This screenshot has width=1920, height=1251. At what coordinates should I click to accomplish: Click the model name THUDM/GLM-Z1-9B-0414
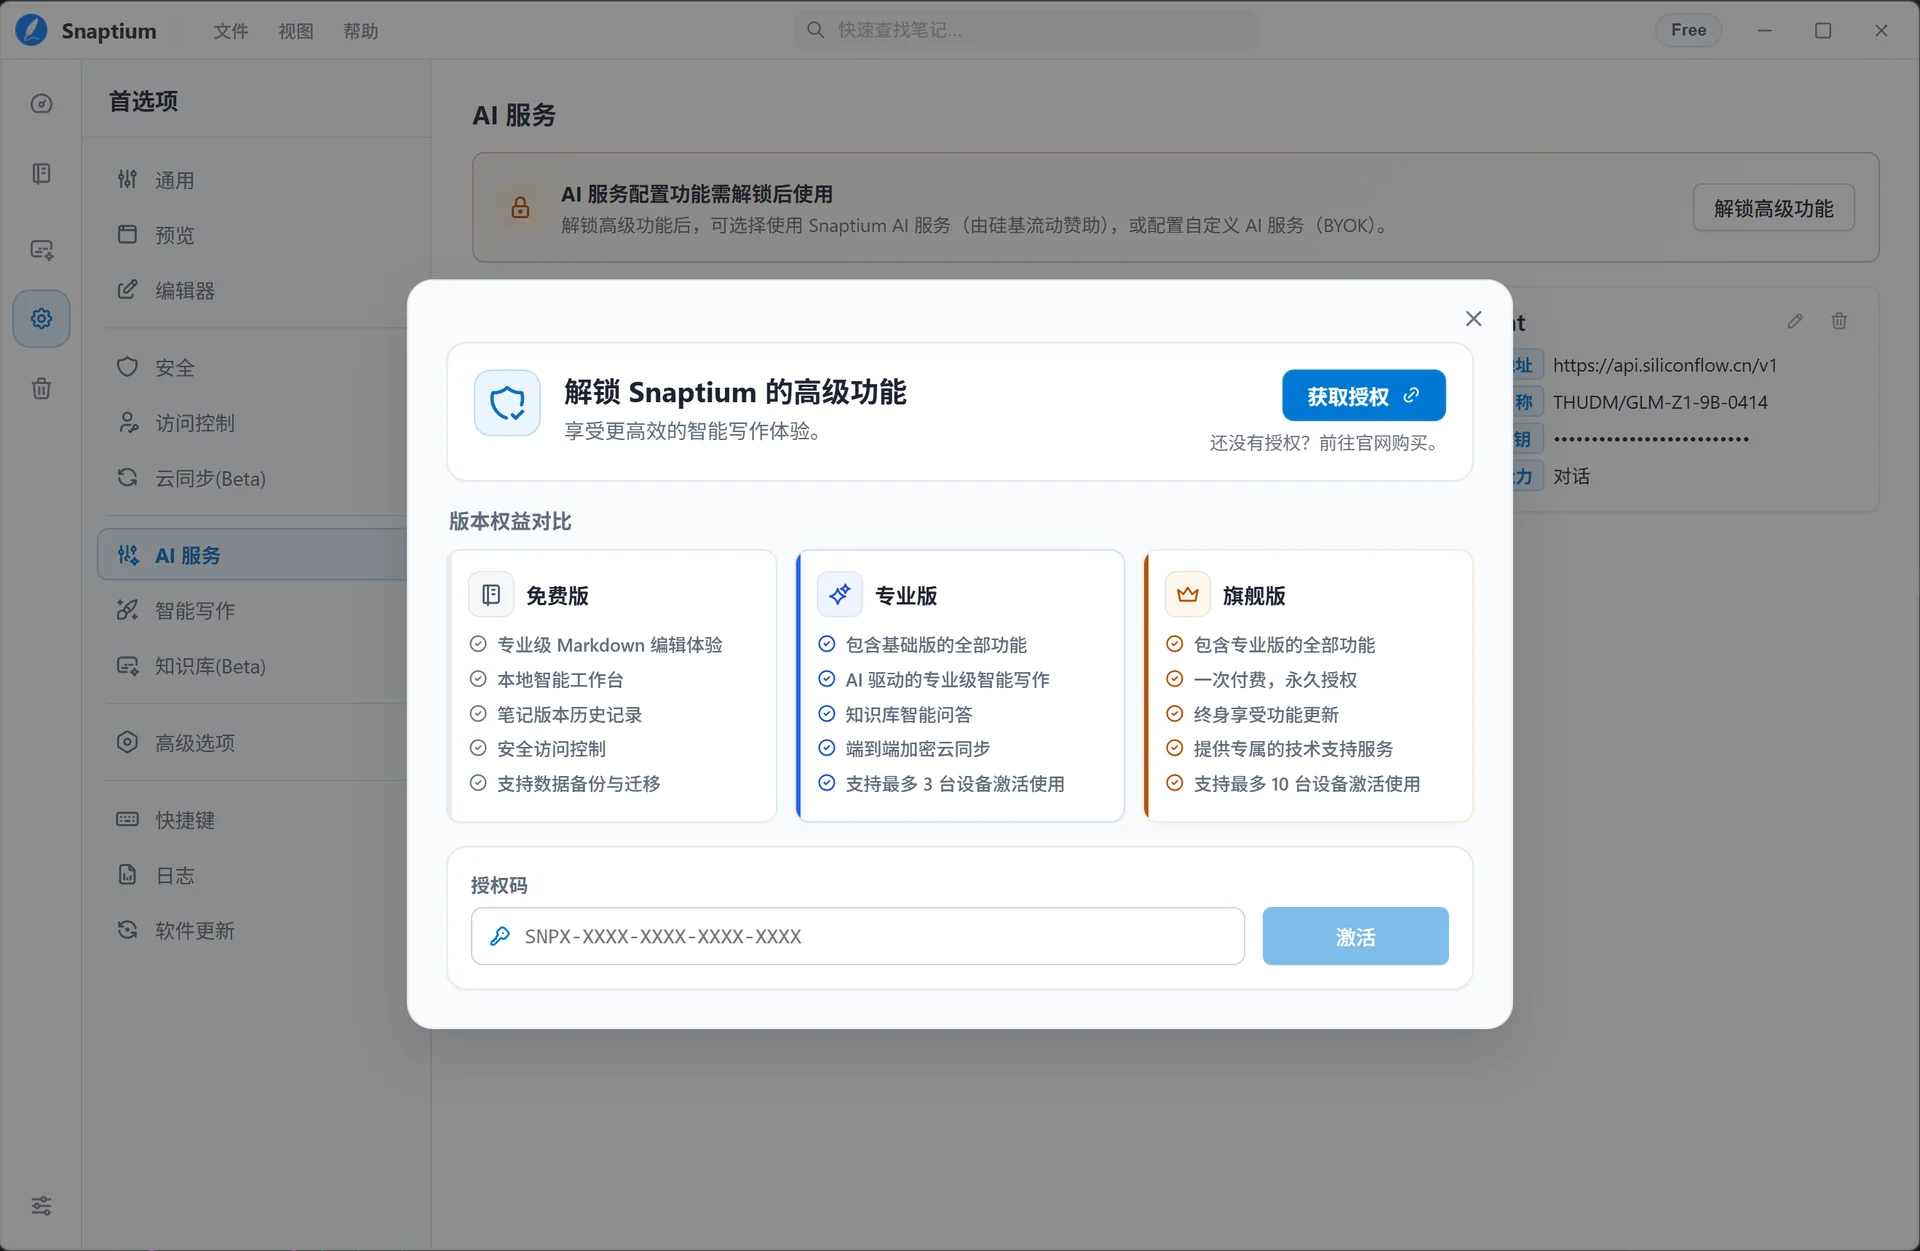[x=1660, y=402]
